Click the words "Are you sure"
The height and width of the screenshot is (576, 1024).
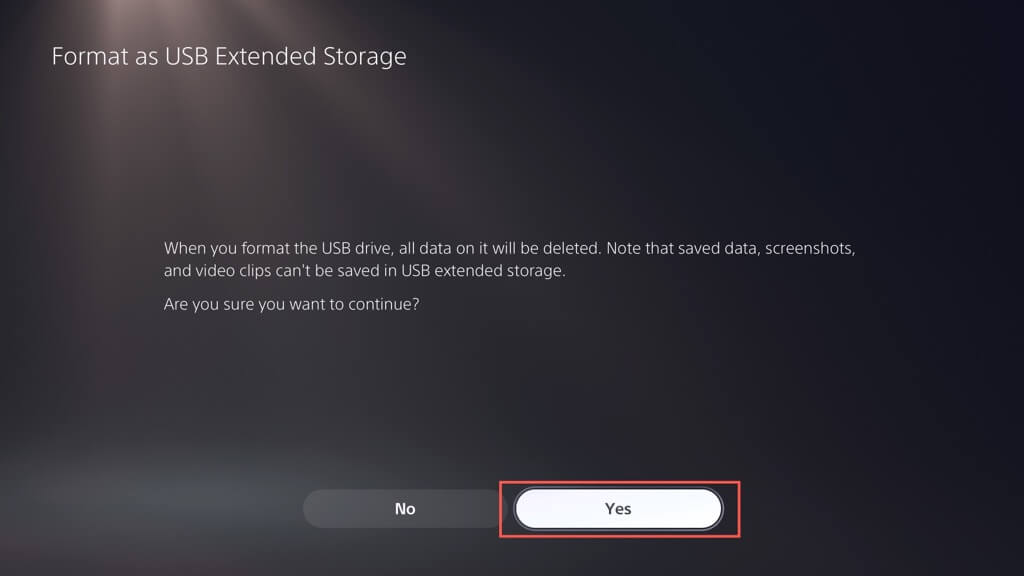(x=209, y=305)
